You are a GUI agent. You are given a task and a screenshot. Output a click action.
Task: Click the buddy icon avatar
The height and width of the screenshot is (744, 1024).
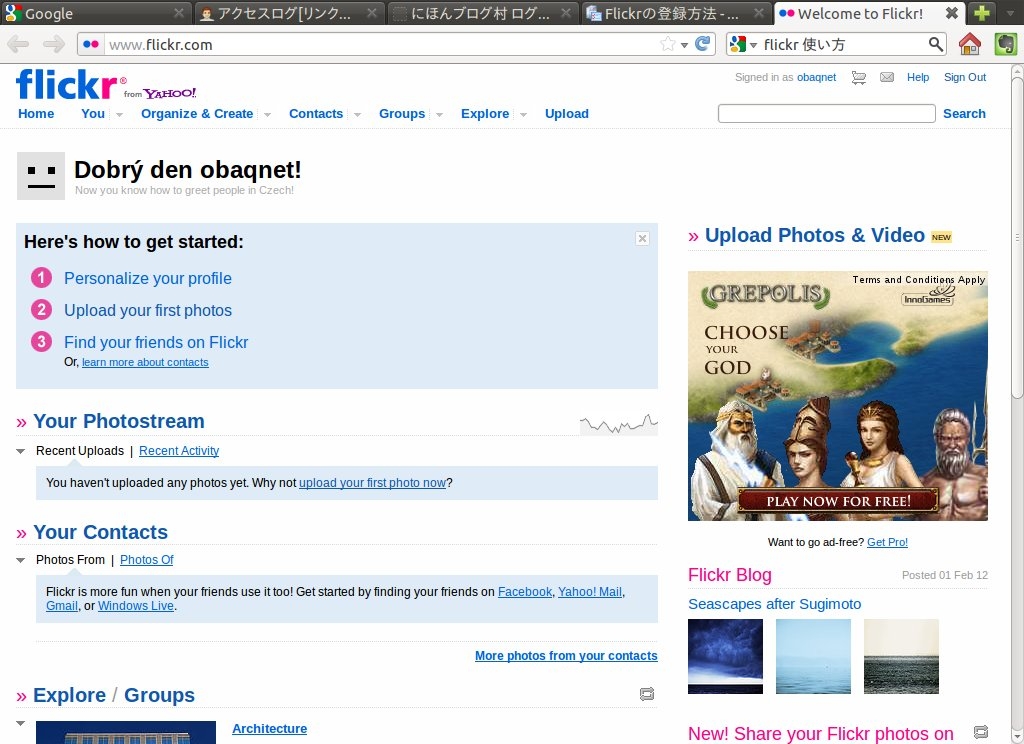[40, 176]
